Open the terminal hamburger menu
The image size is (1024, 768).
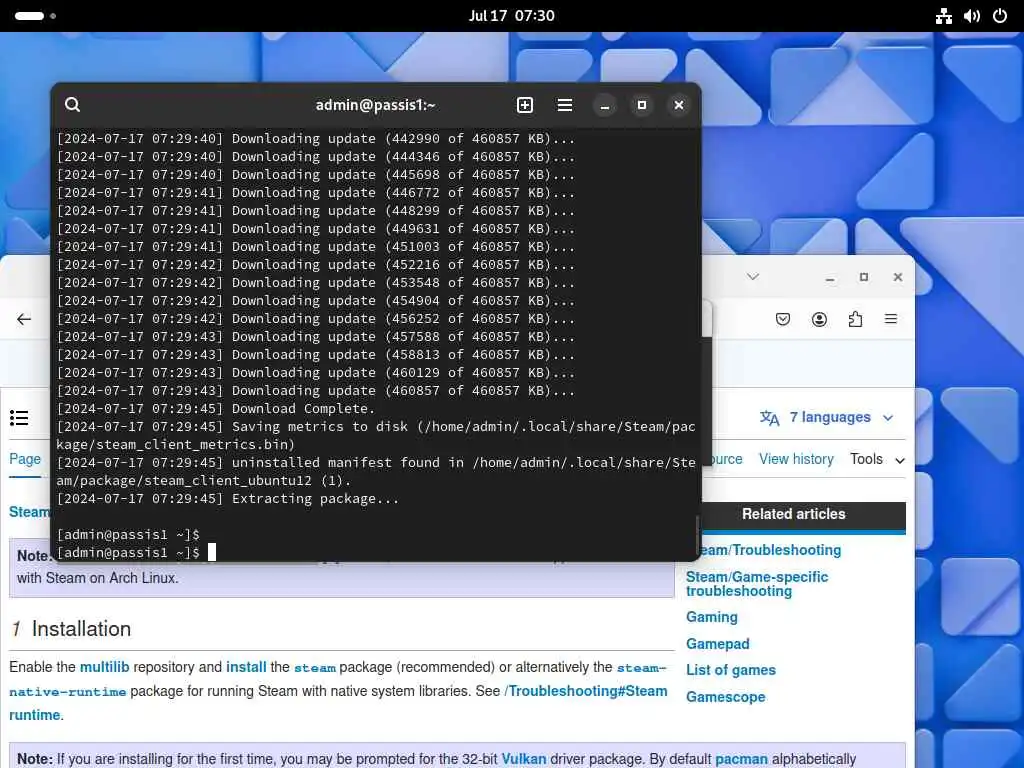565,105
